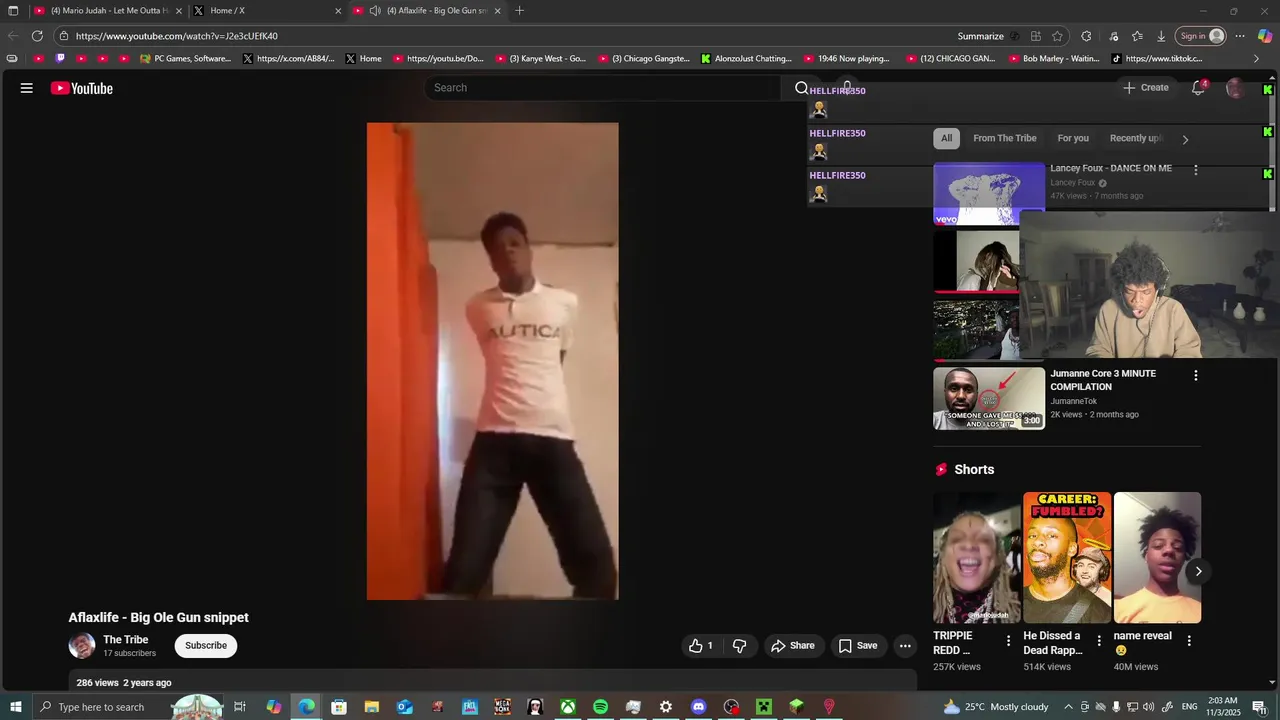Viewport: 1280px width, 720px height.
Task: Open Edge tab actions menu icon
Action: click(13, 11)
